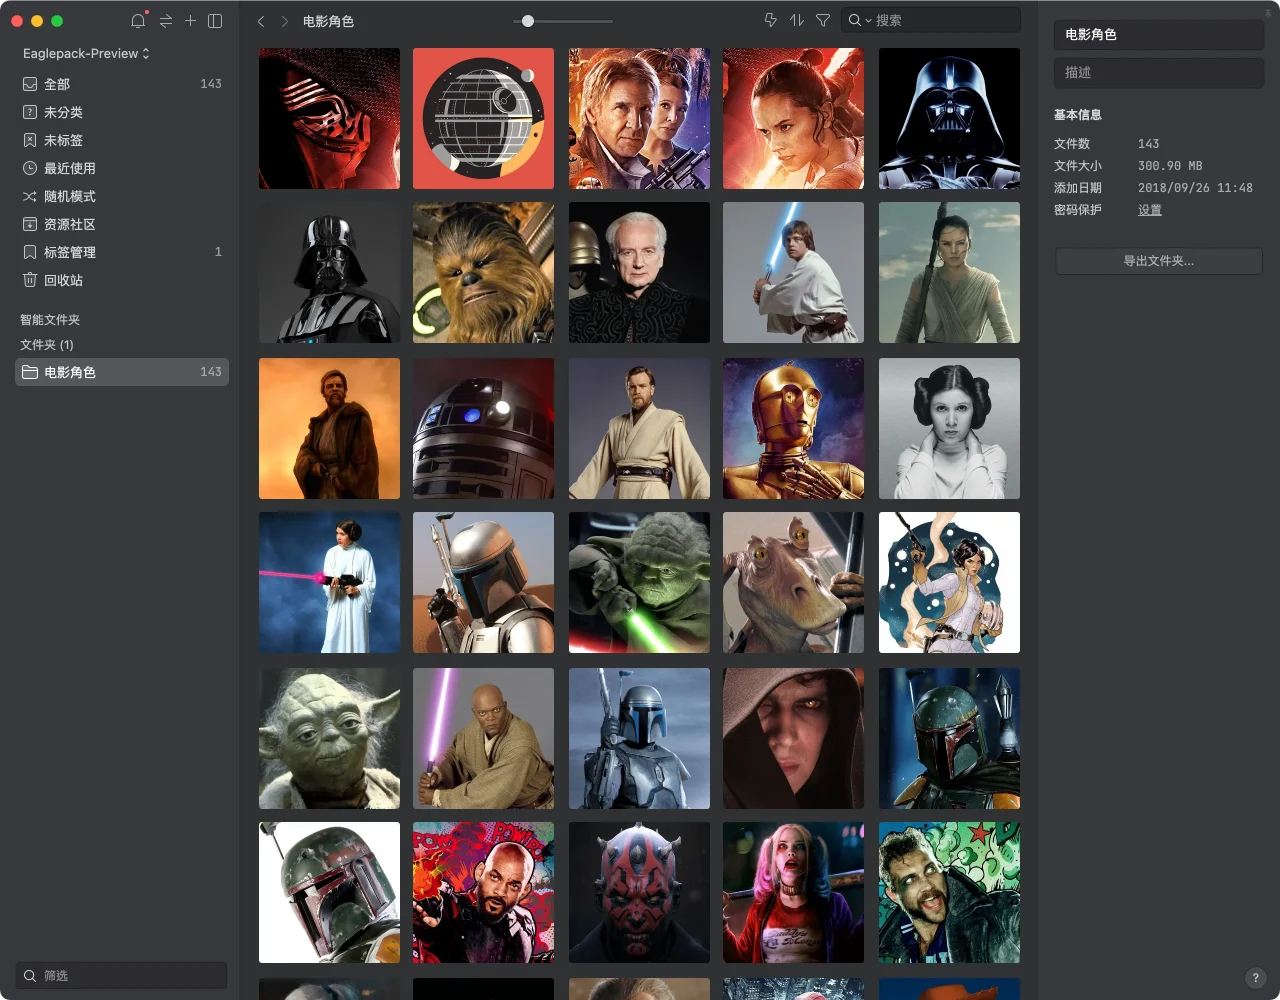Click the 未分类 sidebar icon
This screenshot has width=1280, height=1000.
click(x=30, y=112)
